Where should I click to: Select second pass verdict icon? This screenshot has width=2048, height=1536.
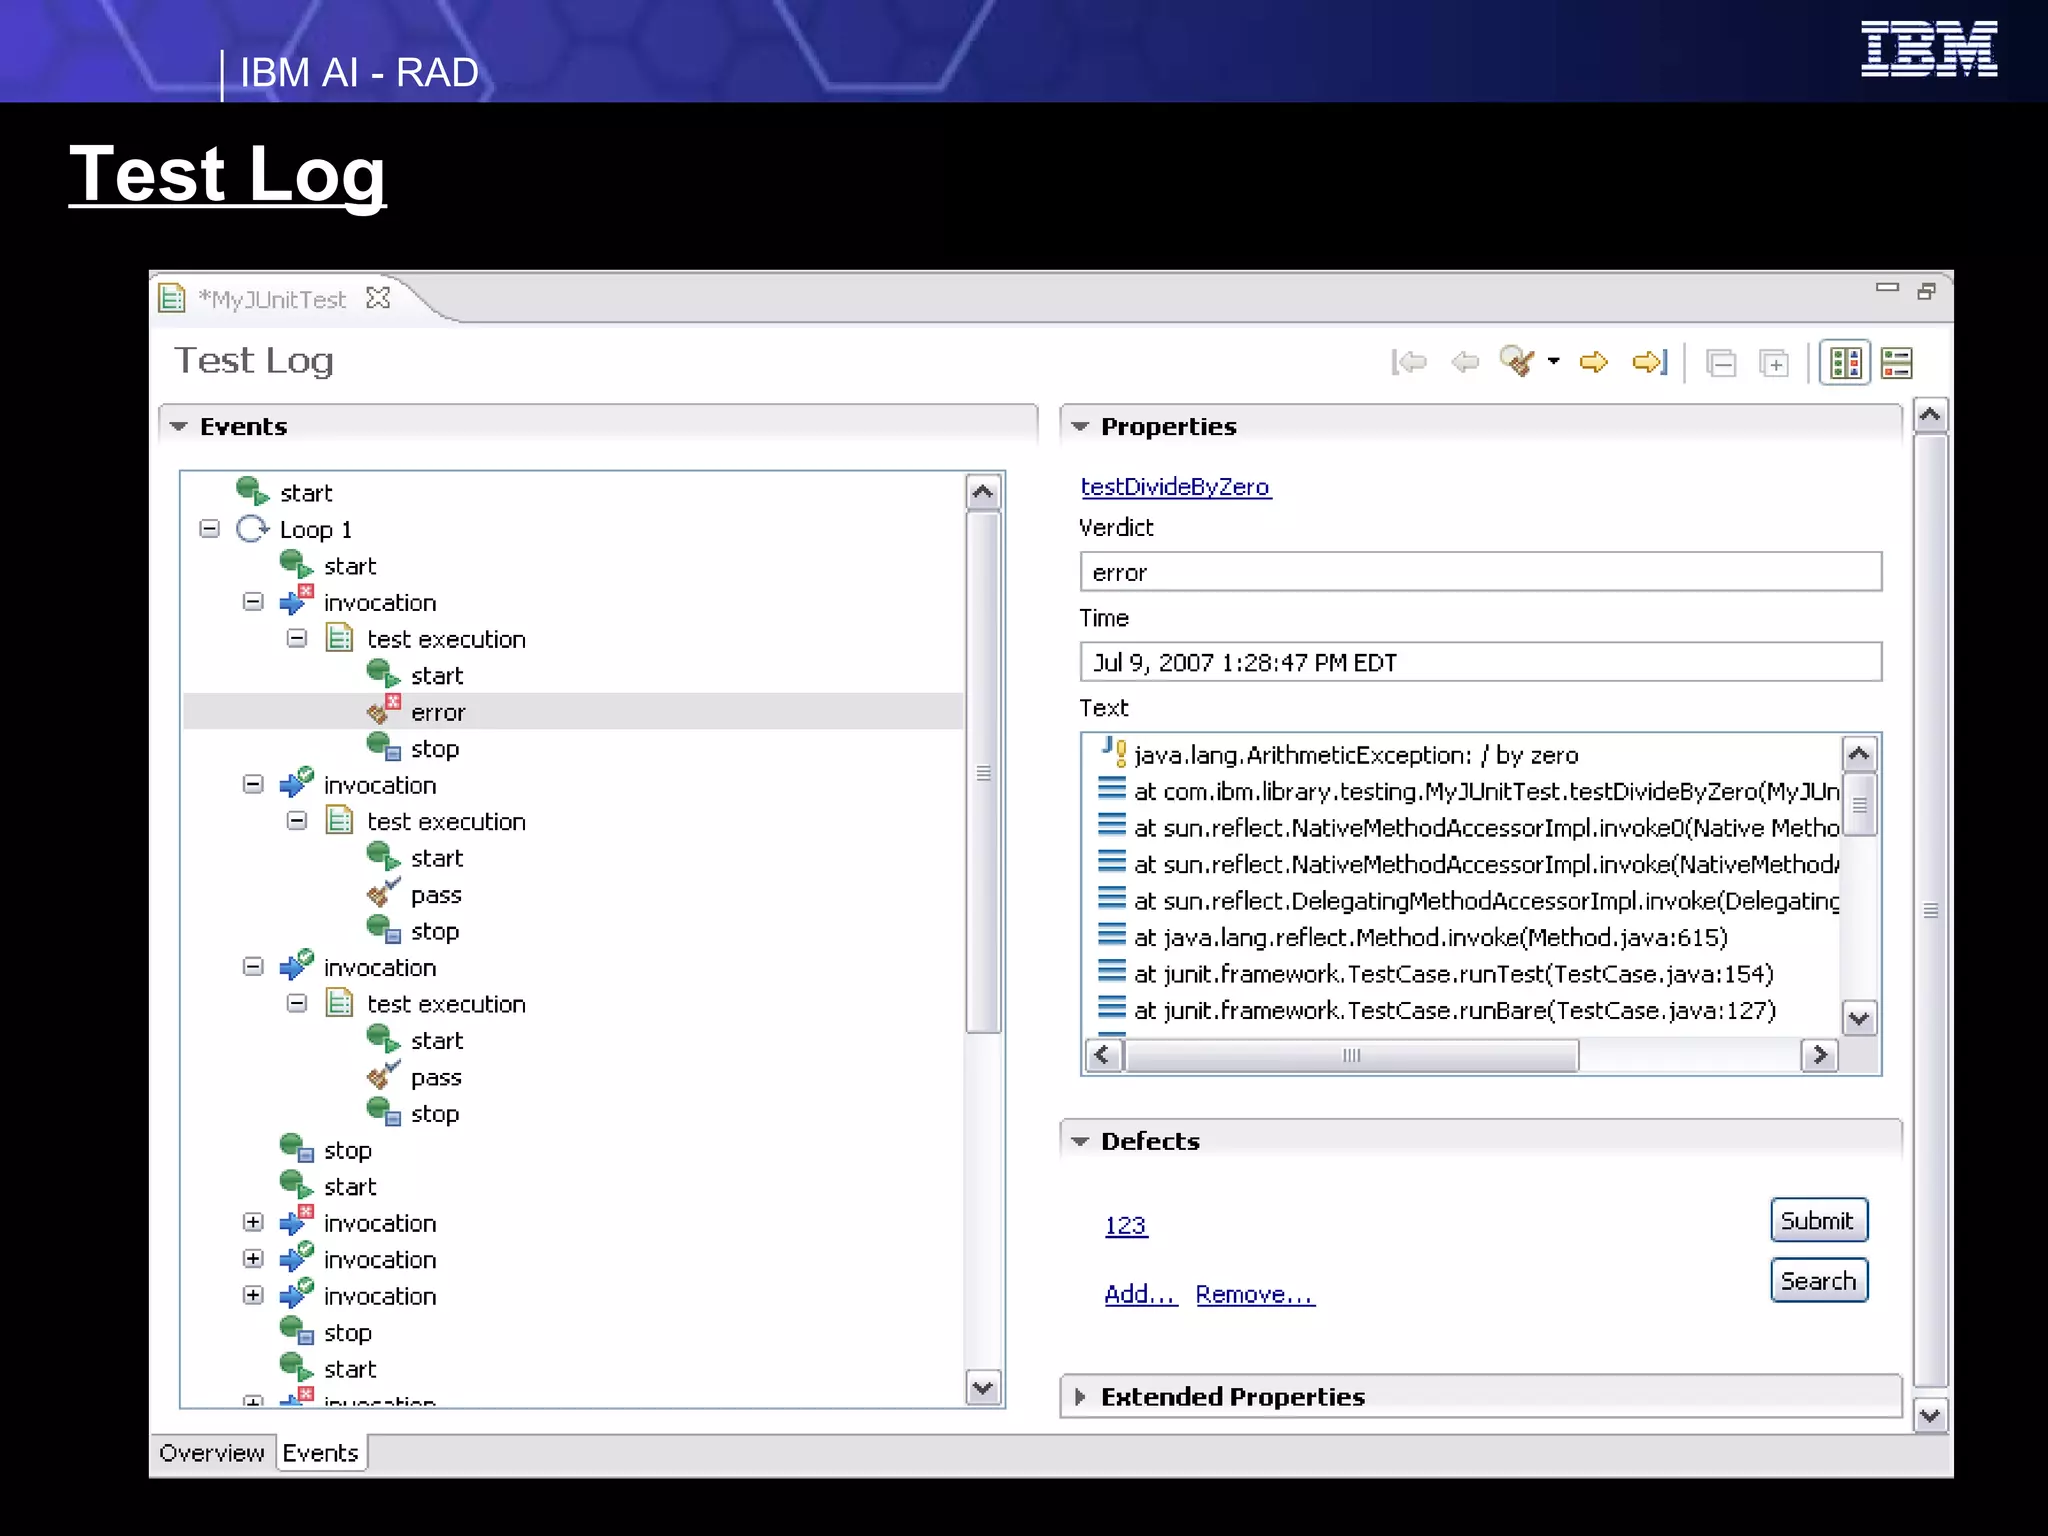tap(383, 1076)
